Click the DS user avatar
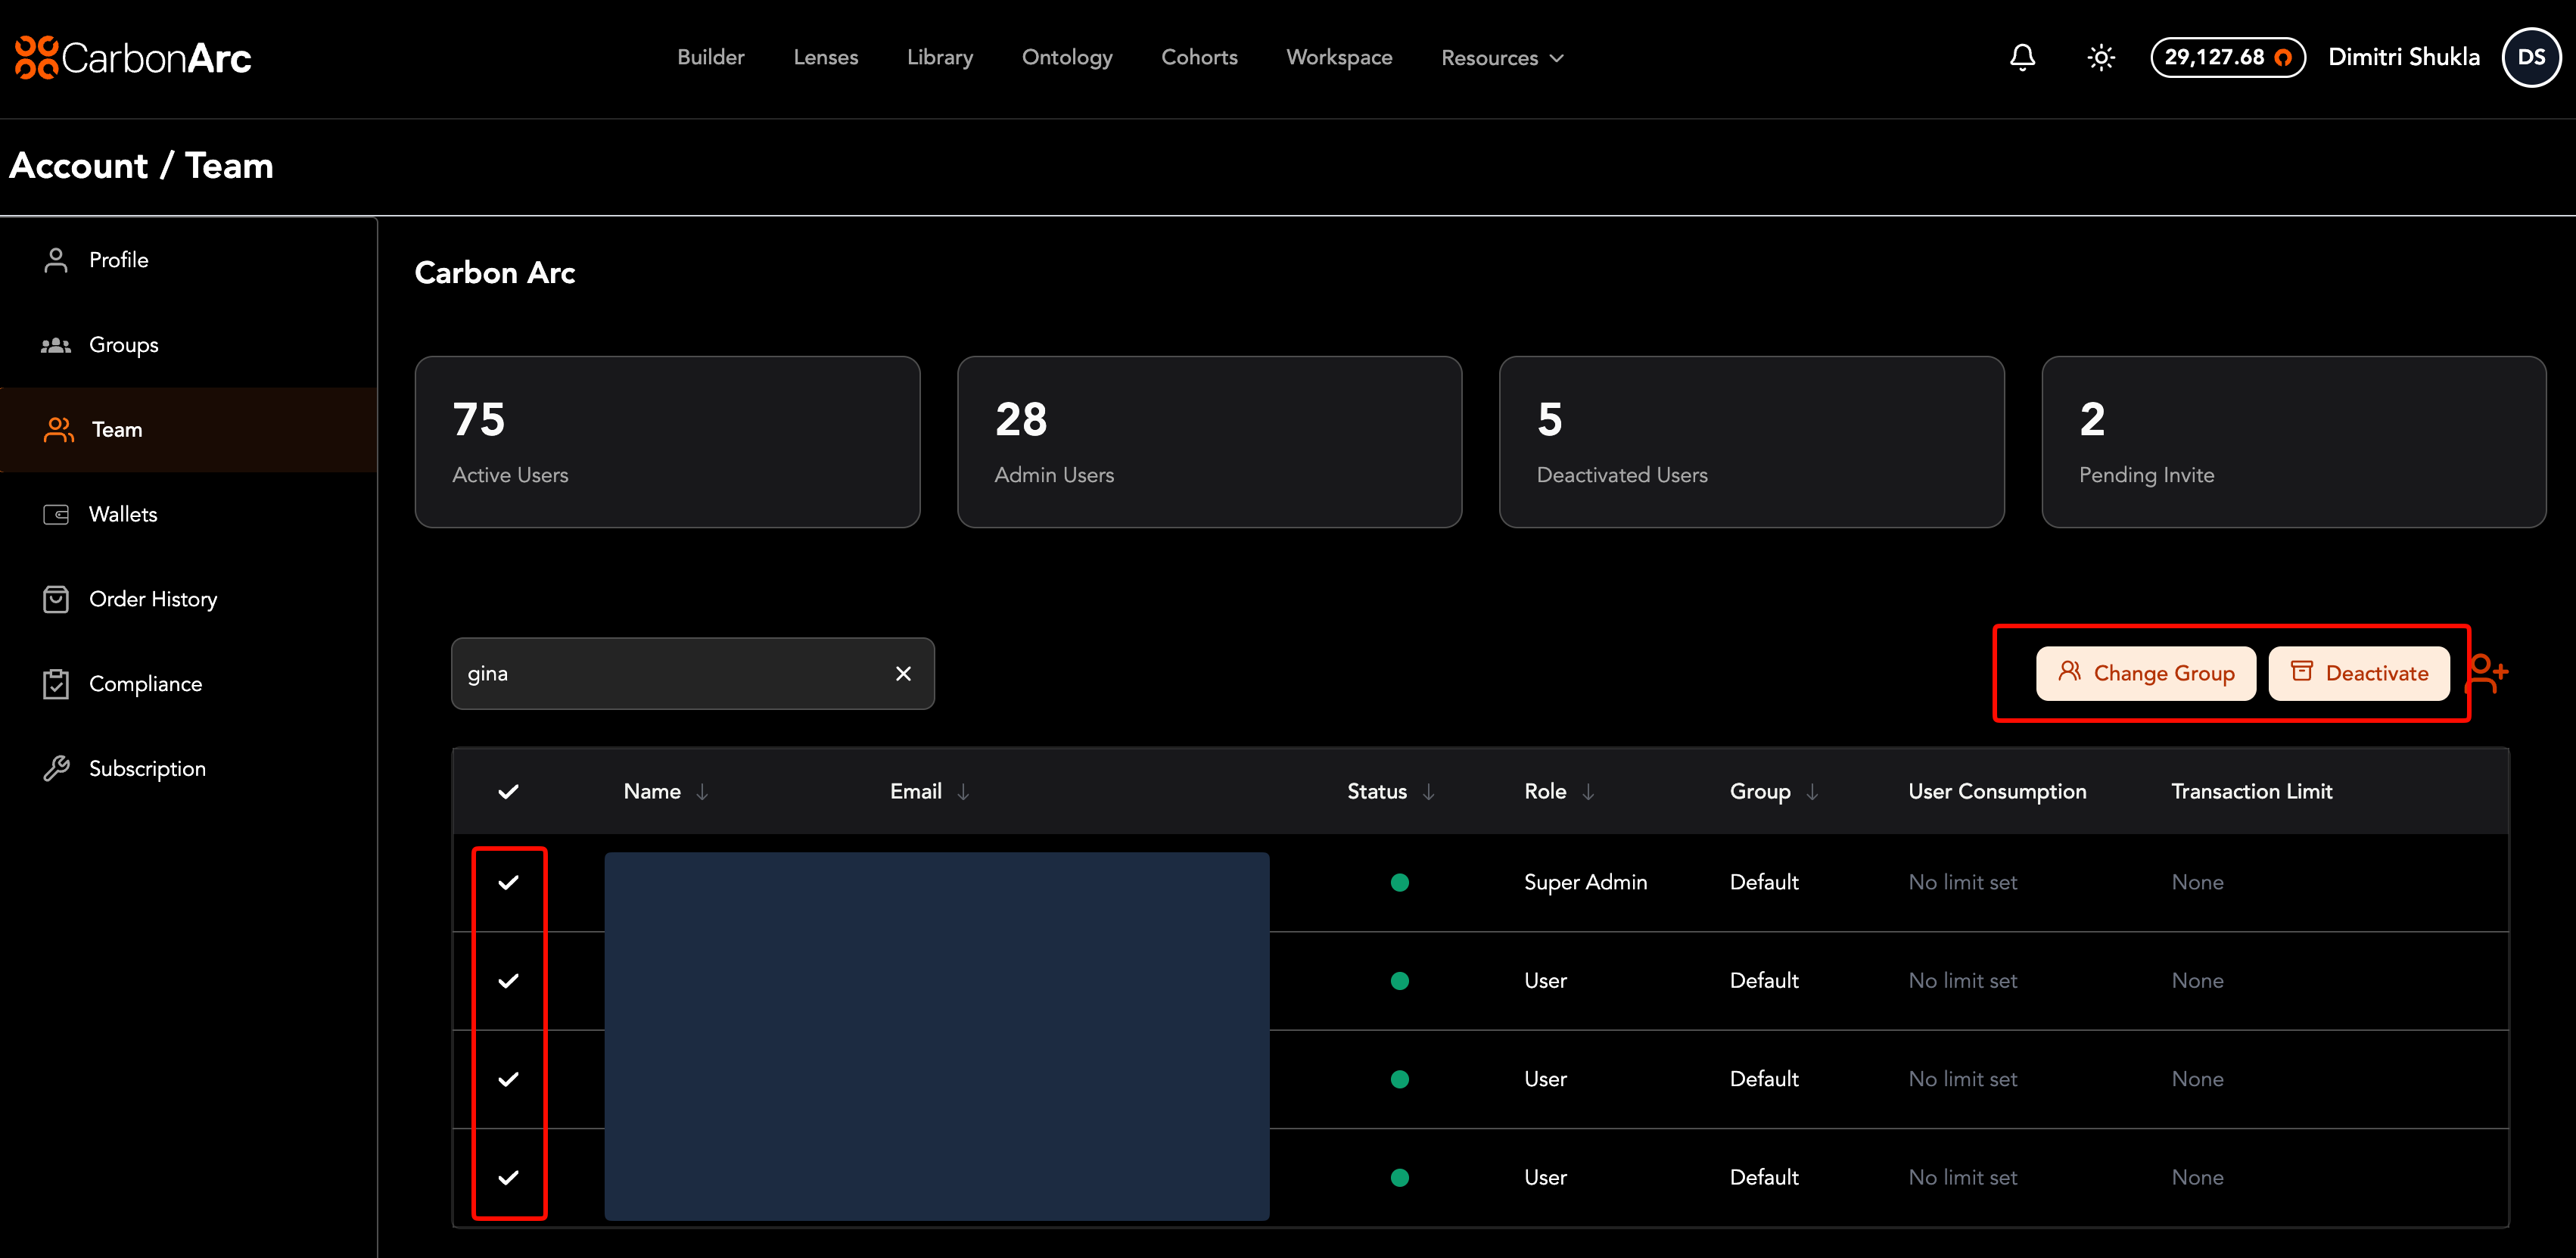 [2531, 57]
